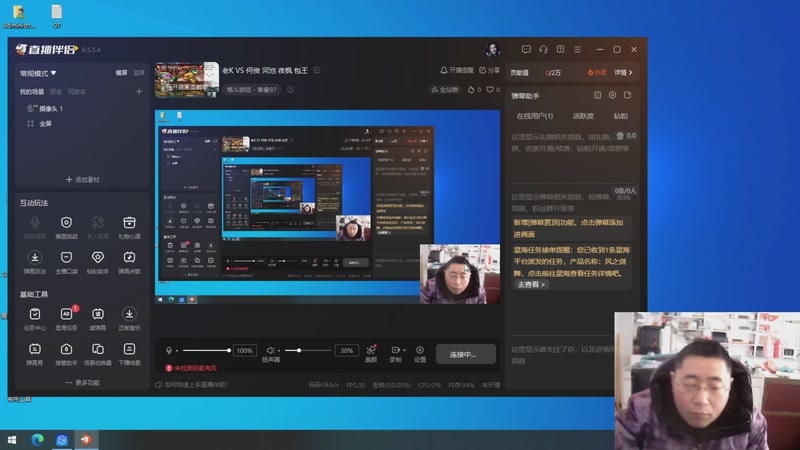Click 添加素材 add material button
Screen dimensions: 800x450
click(x=83, y=180)
